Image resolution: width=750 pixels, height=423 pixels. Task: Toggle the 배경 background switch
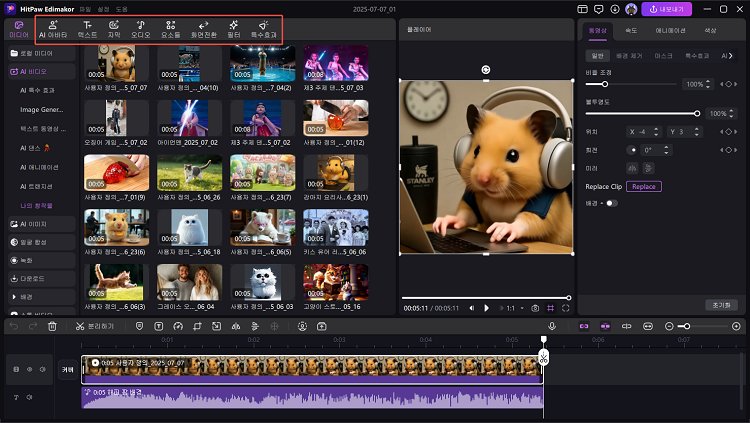pos(611,203)
